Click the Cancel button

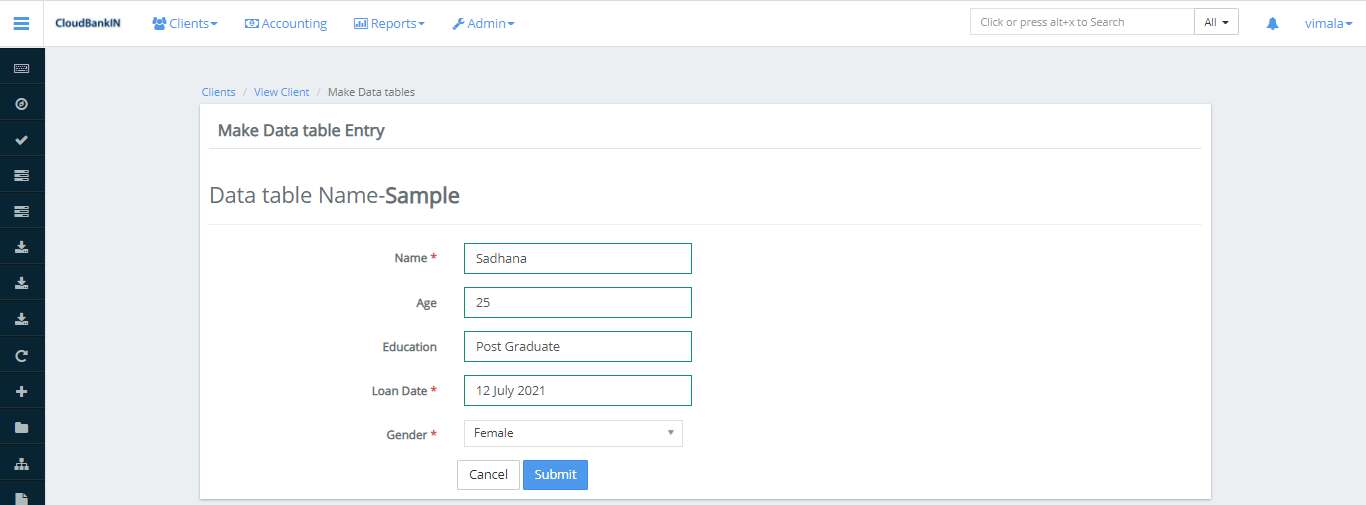tap(488, 475)
